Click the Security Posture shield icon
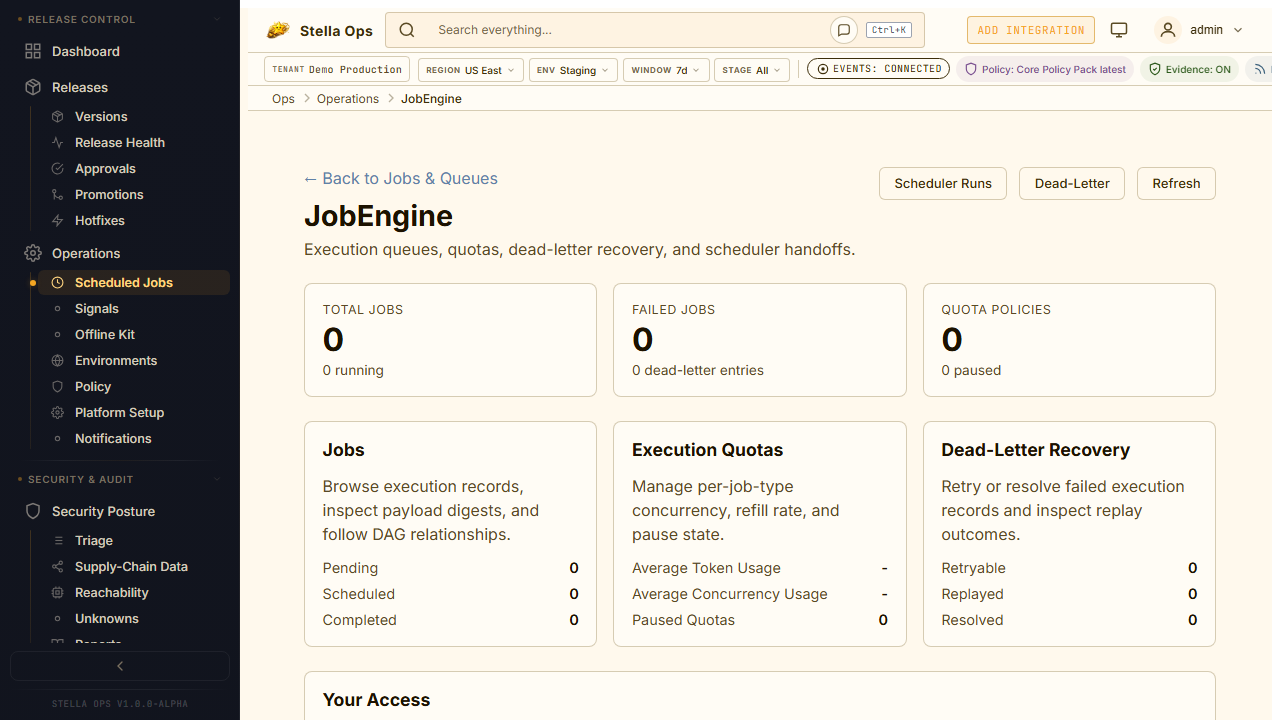 tap(33, 511)
